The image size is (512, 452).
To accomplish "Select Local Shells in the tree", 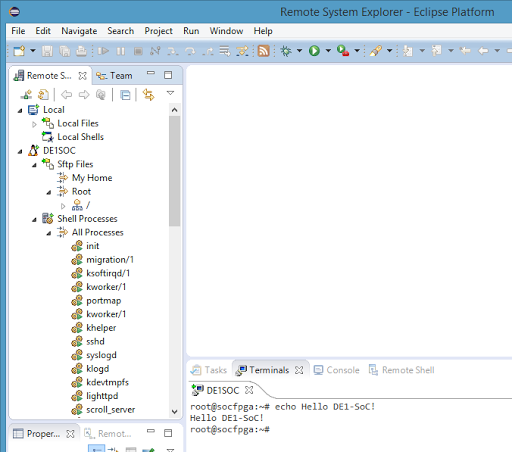I will click(80, 137).
